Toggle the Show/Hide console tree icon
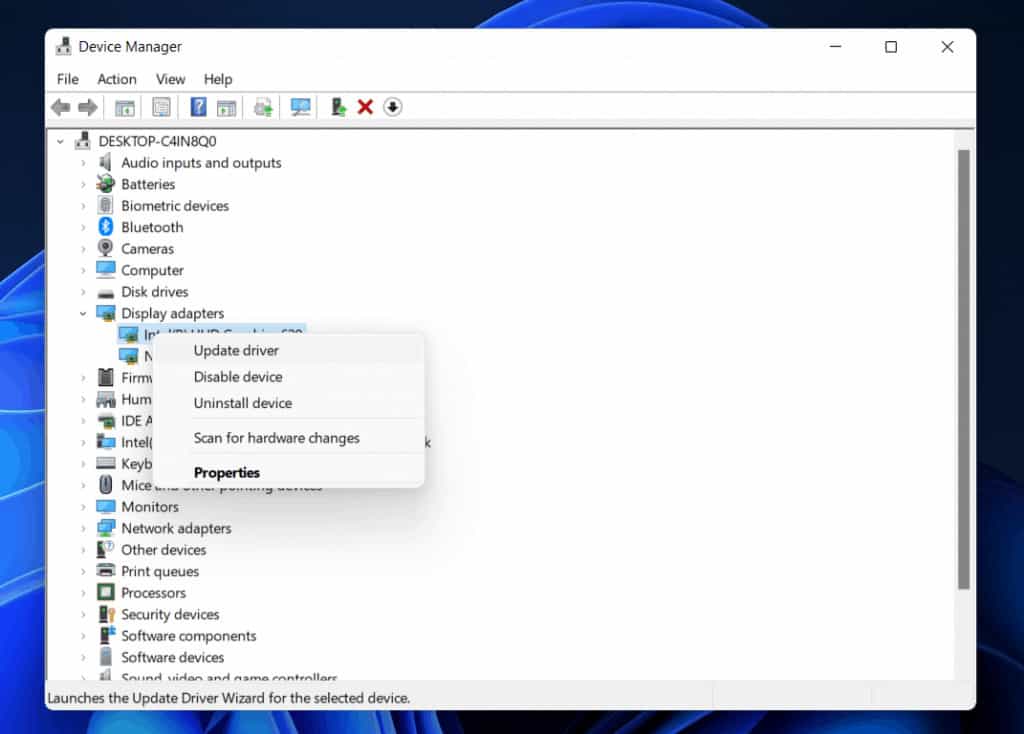This screenshot has height=734, width=1024. coord(127,107)
